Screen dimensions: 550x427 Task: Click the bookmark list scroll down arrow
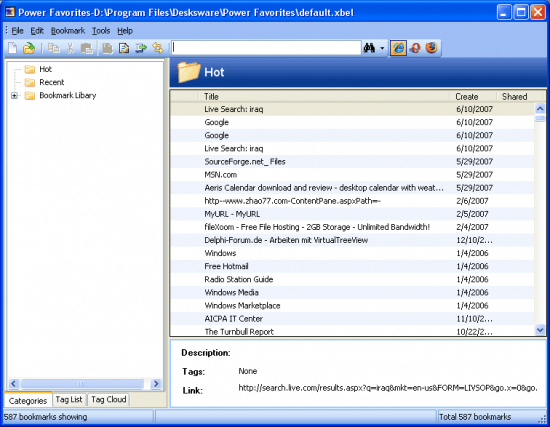pyautogui.click(x=540, y=330)
